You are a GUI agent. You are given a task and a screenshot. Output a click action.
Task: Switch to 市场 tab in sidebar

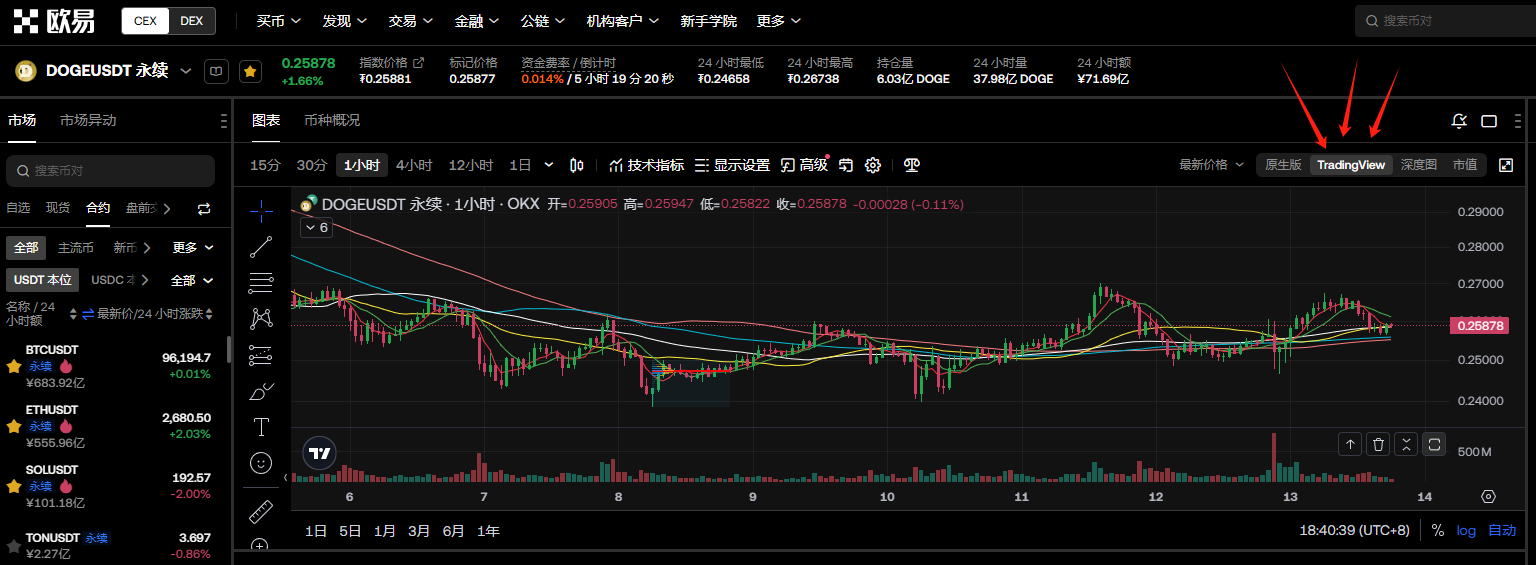[x=22, y=120]
